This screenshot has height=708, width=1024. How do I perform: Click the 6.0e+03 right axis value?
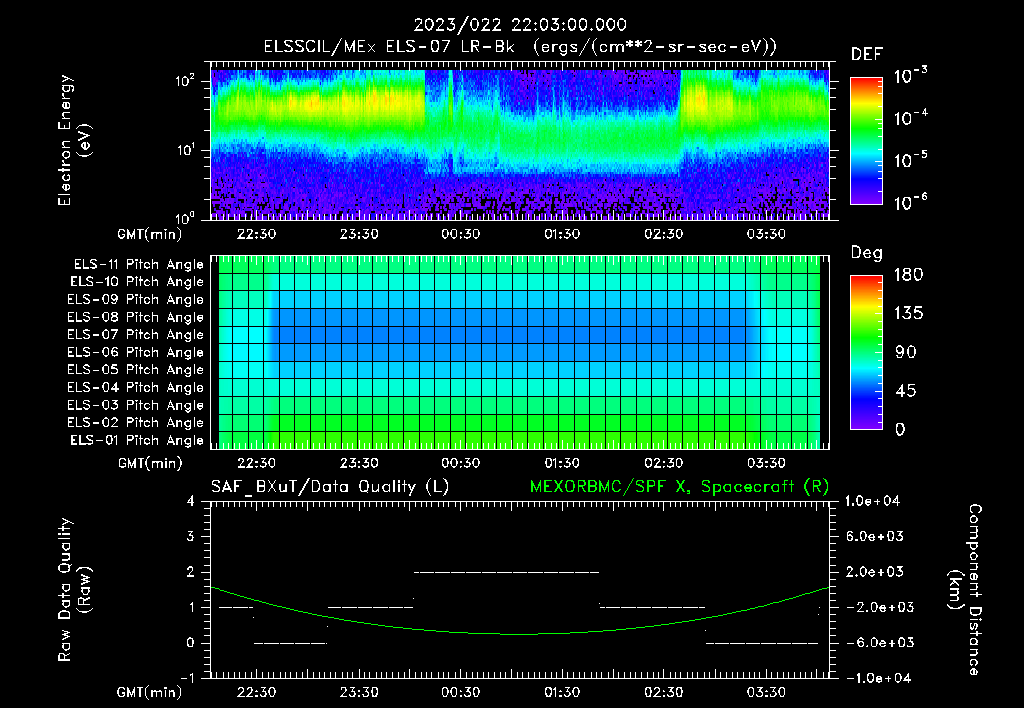[x=875, y=537]
